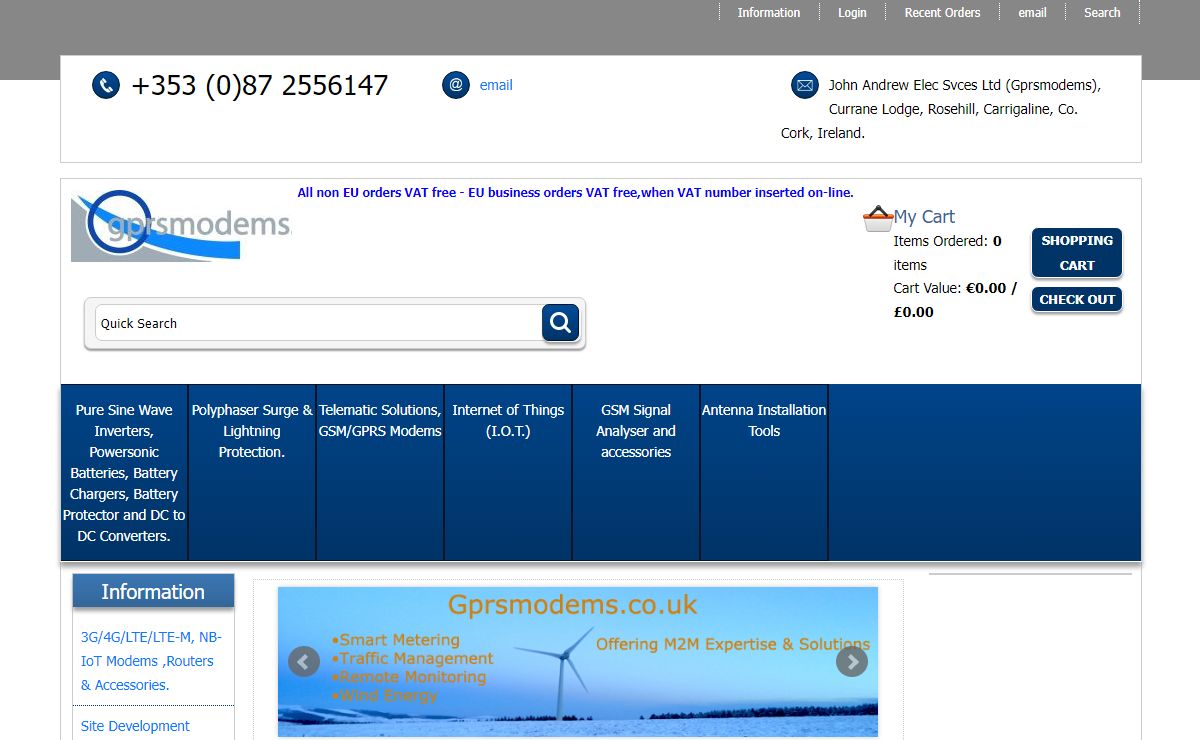Open Recent Orders in top bar
The width and height of the screenshot is (1200, 740).
942,13
